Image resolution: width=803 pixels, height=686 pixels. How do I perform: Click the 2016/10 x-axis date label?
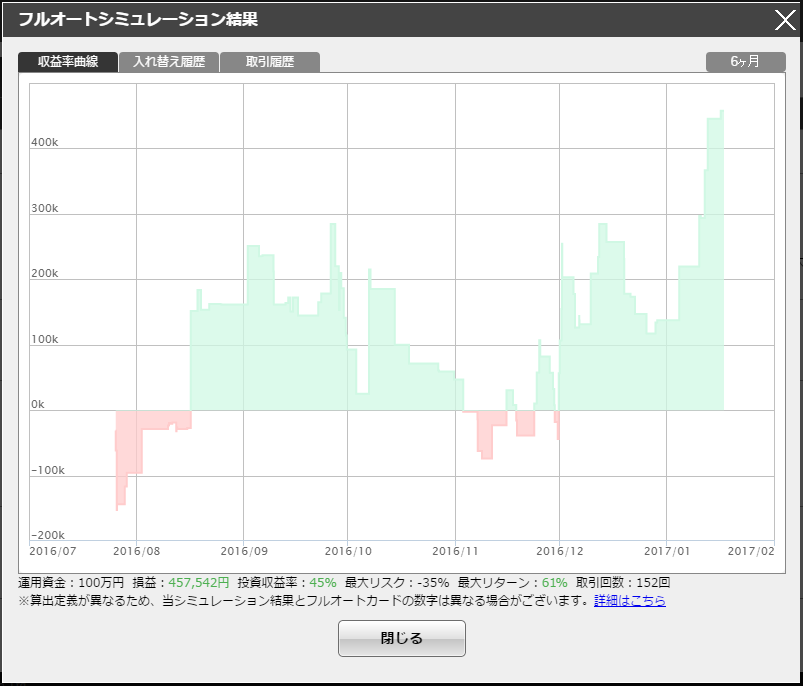tap(349, 551)
